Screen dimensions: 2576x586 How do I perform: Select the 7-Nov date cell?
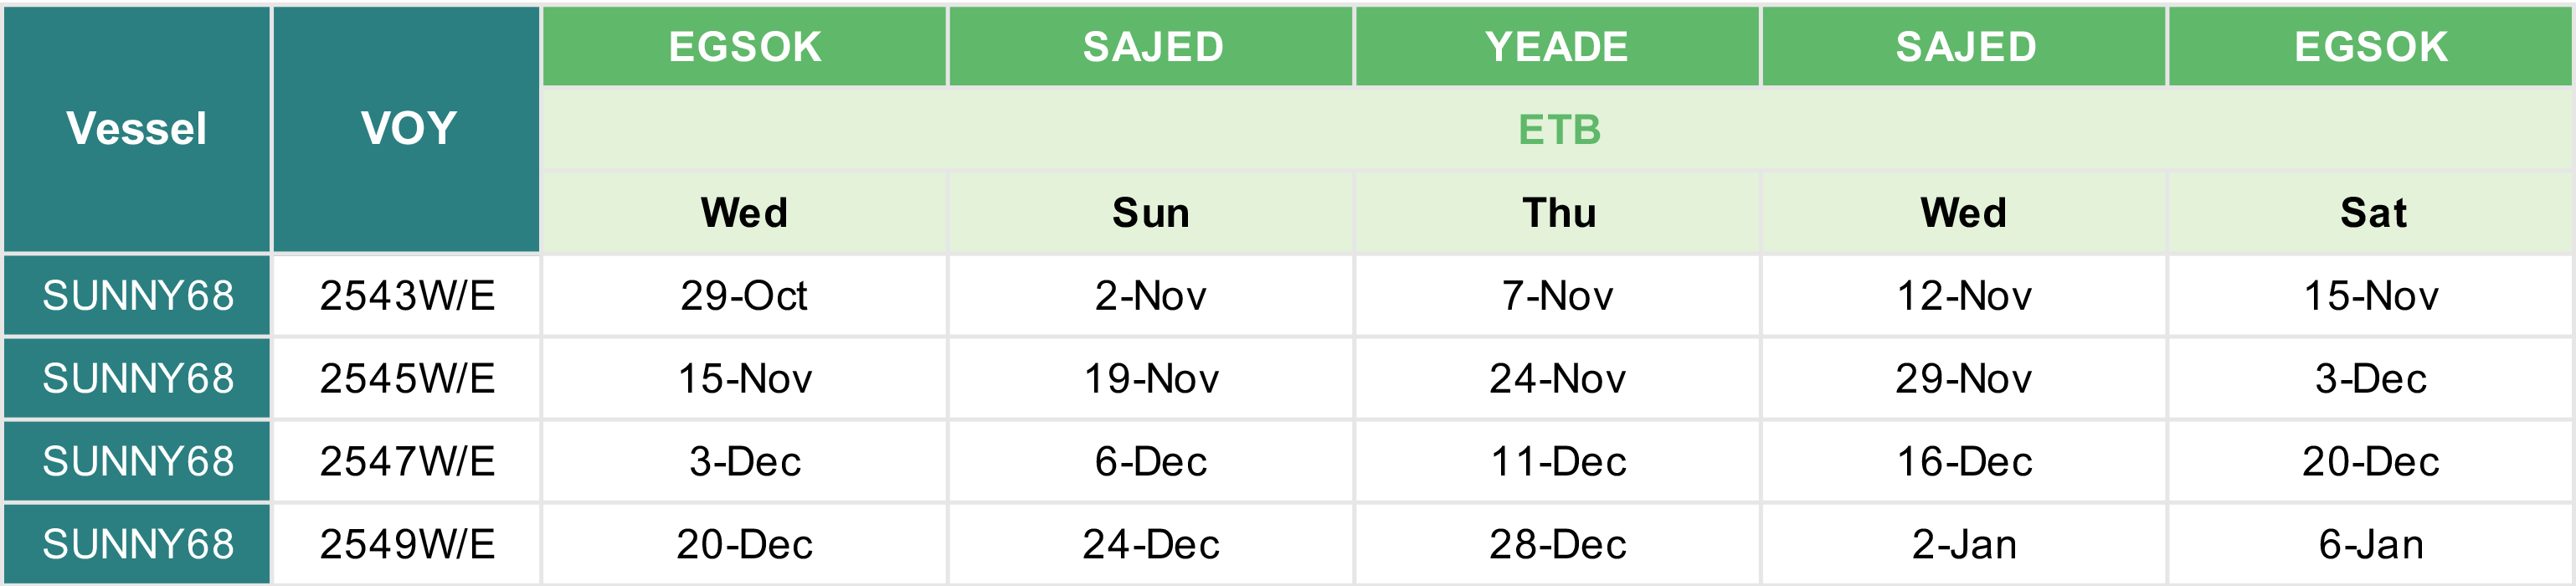(1558, 296)
